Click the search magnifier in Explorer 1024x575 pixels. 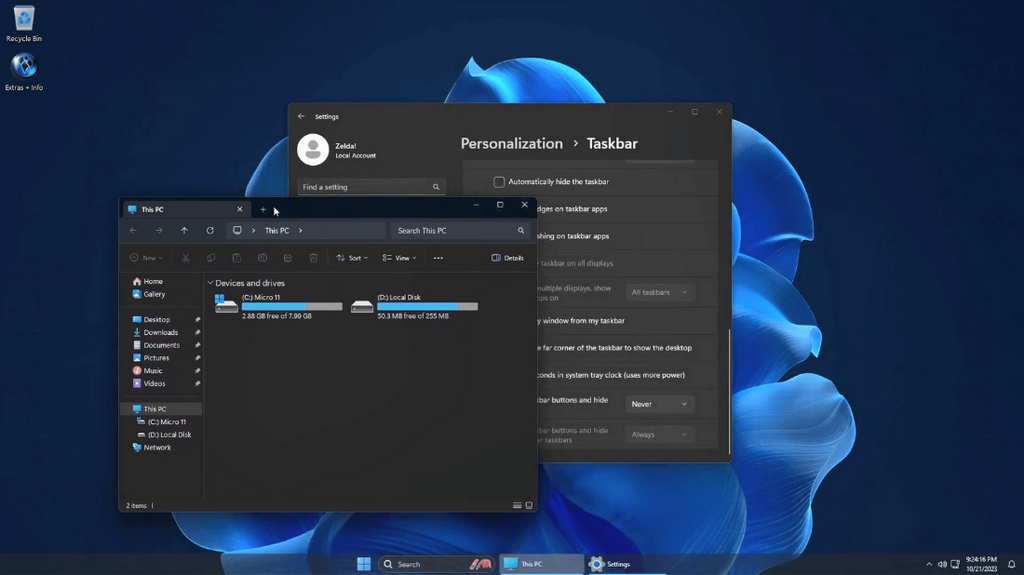point(520,231)
